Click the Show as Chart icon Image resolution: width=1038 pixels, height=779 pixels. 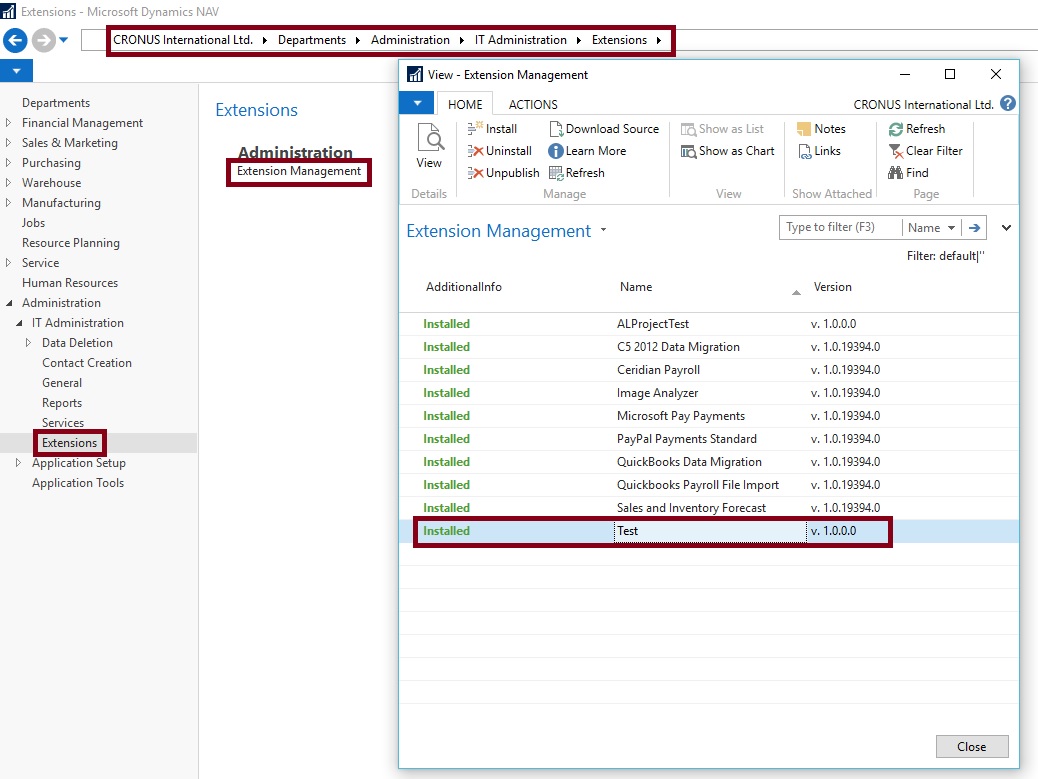[x=688, y=151]
